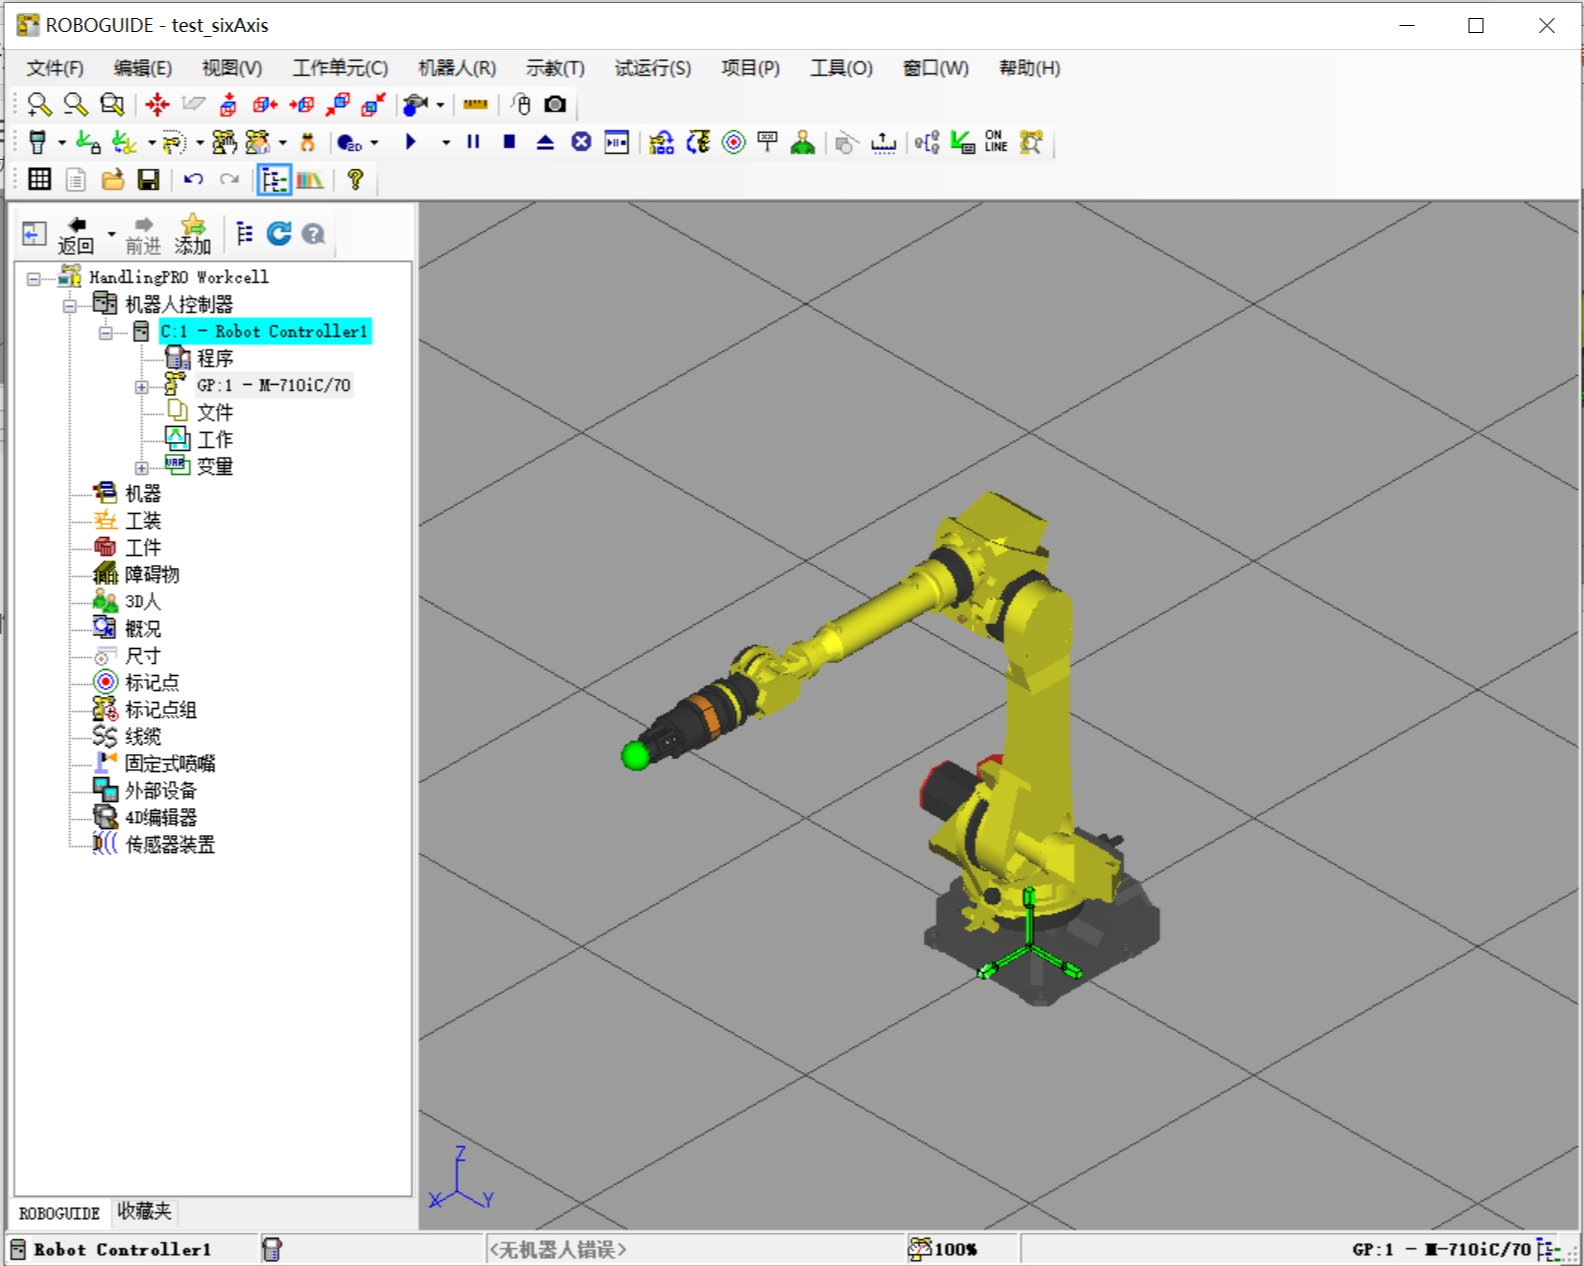Click the eject-shaped reset icon
1584x1266 pixels.
pos(545,142)
